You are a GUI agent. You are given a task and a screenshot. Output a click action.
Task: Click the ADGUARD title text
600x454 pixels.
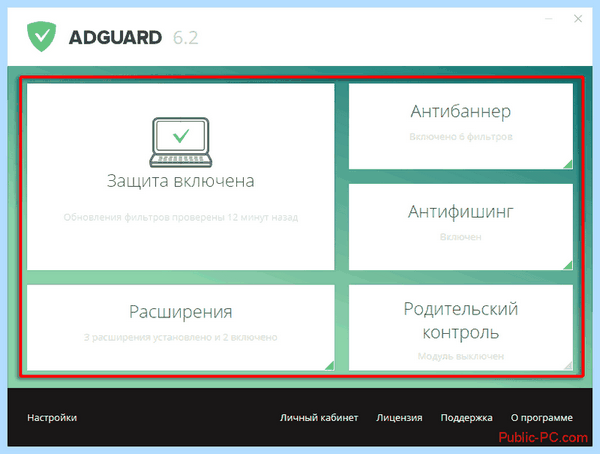click(115, 38)
